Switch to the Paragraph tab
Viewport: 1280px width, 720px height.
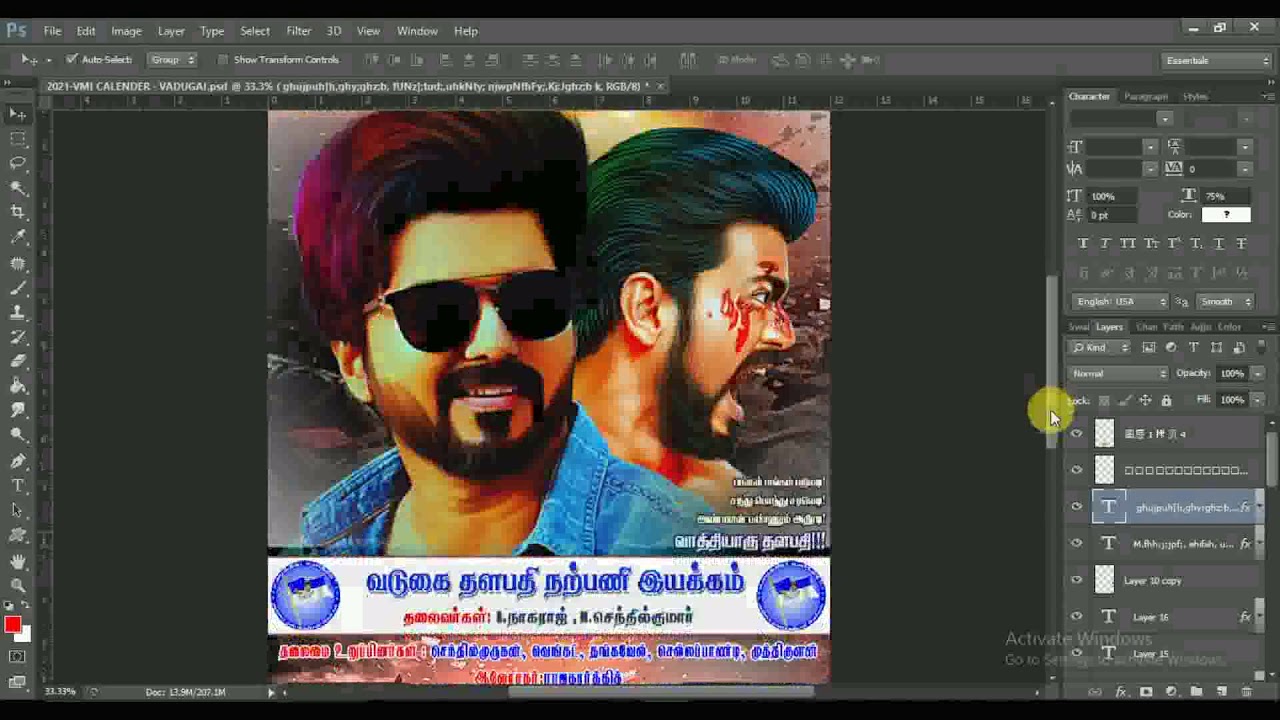tap(1146, 97)
